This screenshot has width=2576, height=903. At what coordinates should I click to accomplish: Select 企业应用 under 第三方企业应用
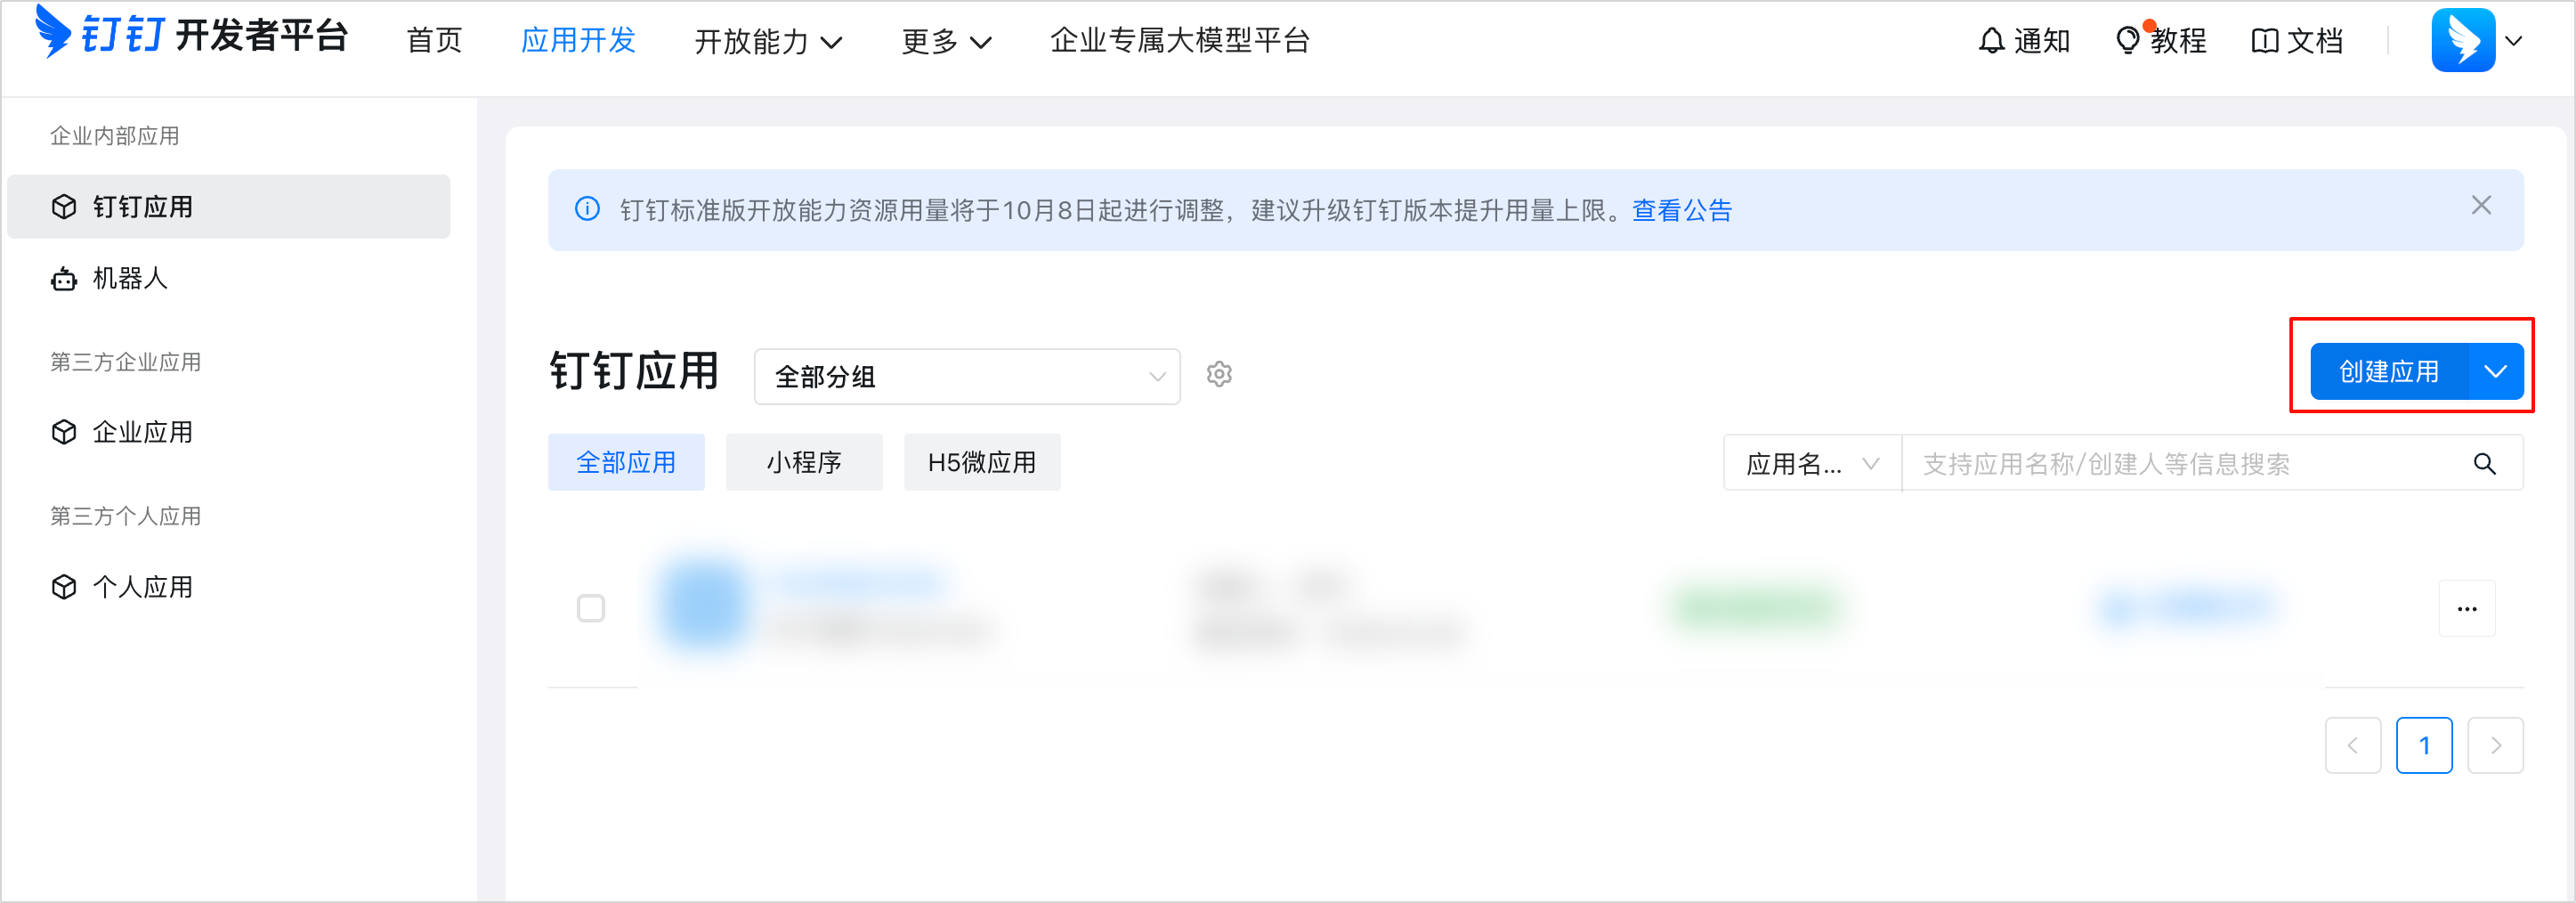pyautogui.click(x=142, y=432)
